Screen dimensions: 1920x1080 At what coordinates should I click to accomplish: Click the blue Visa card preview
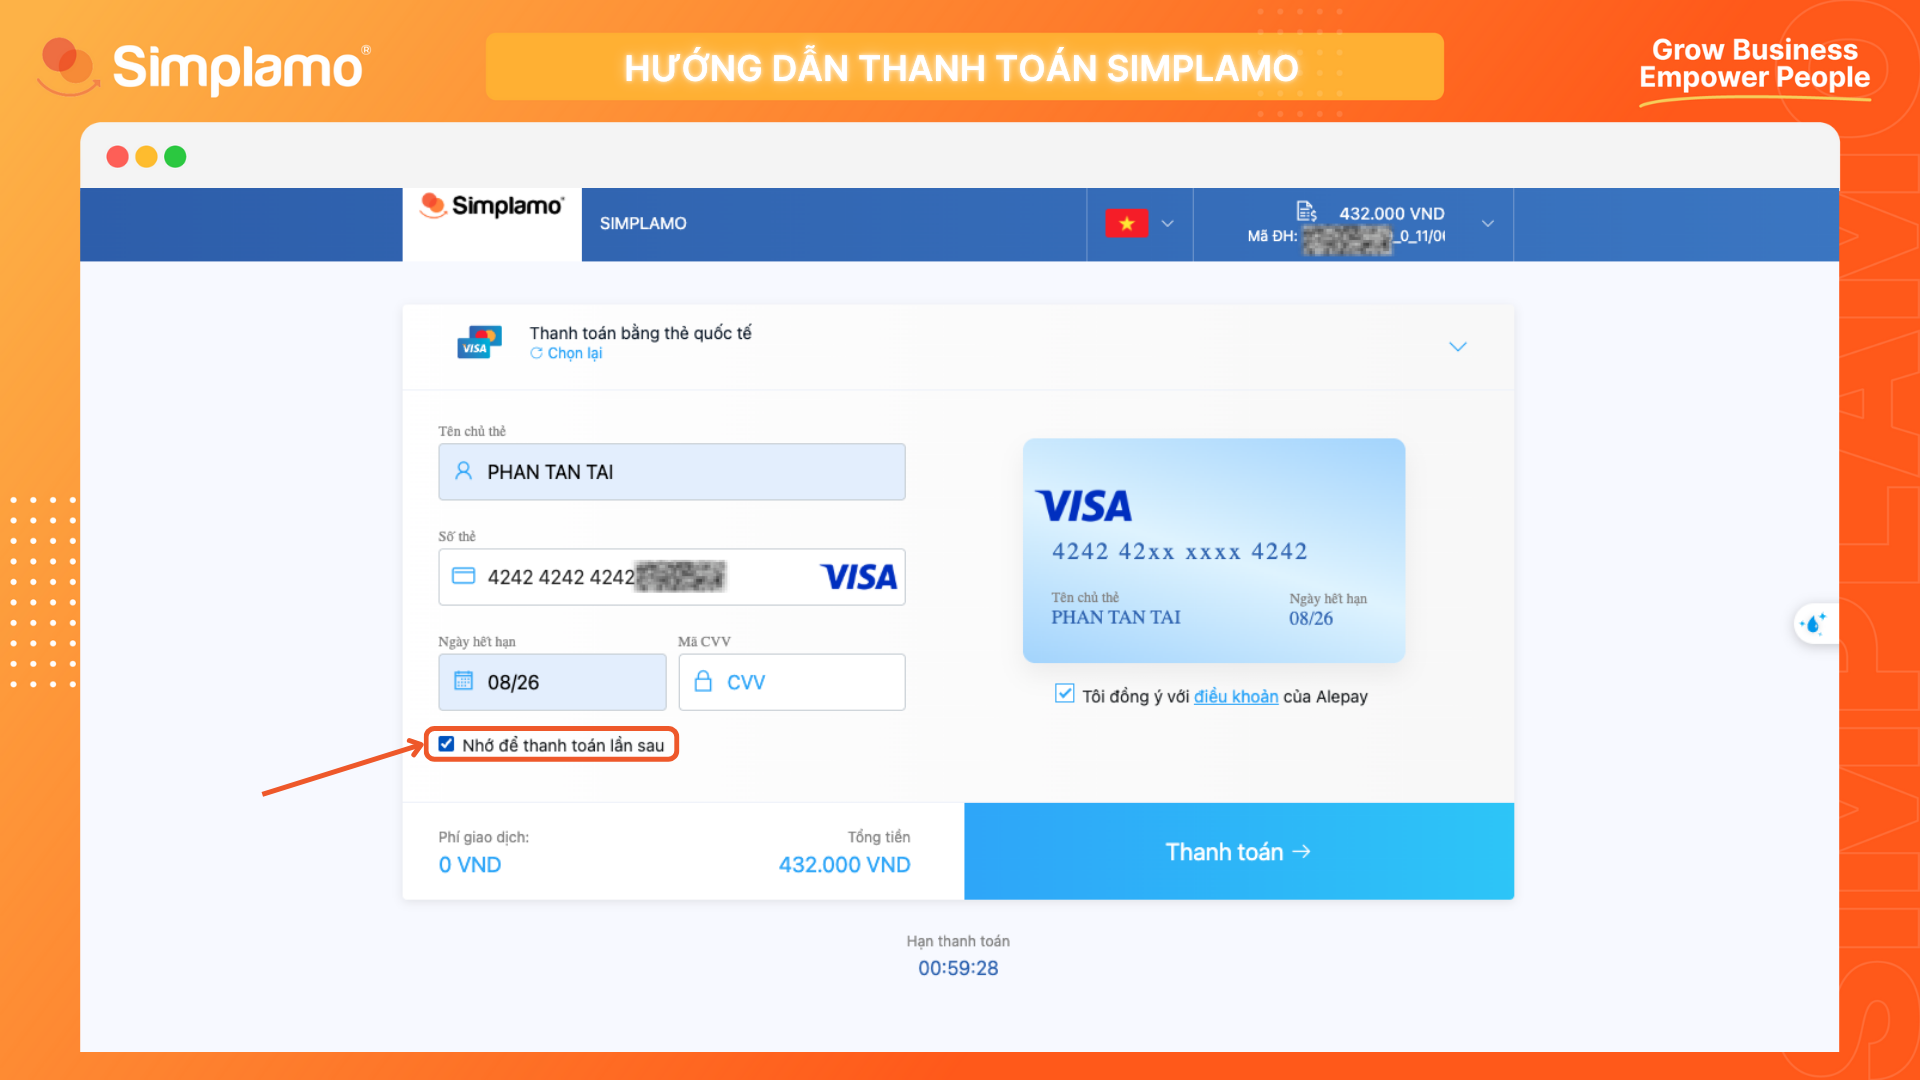tap(1214, 551)
